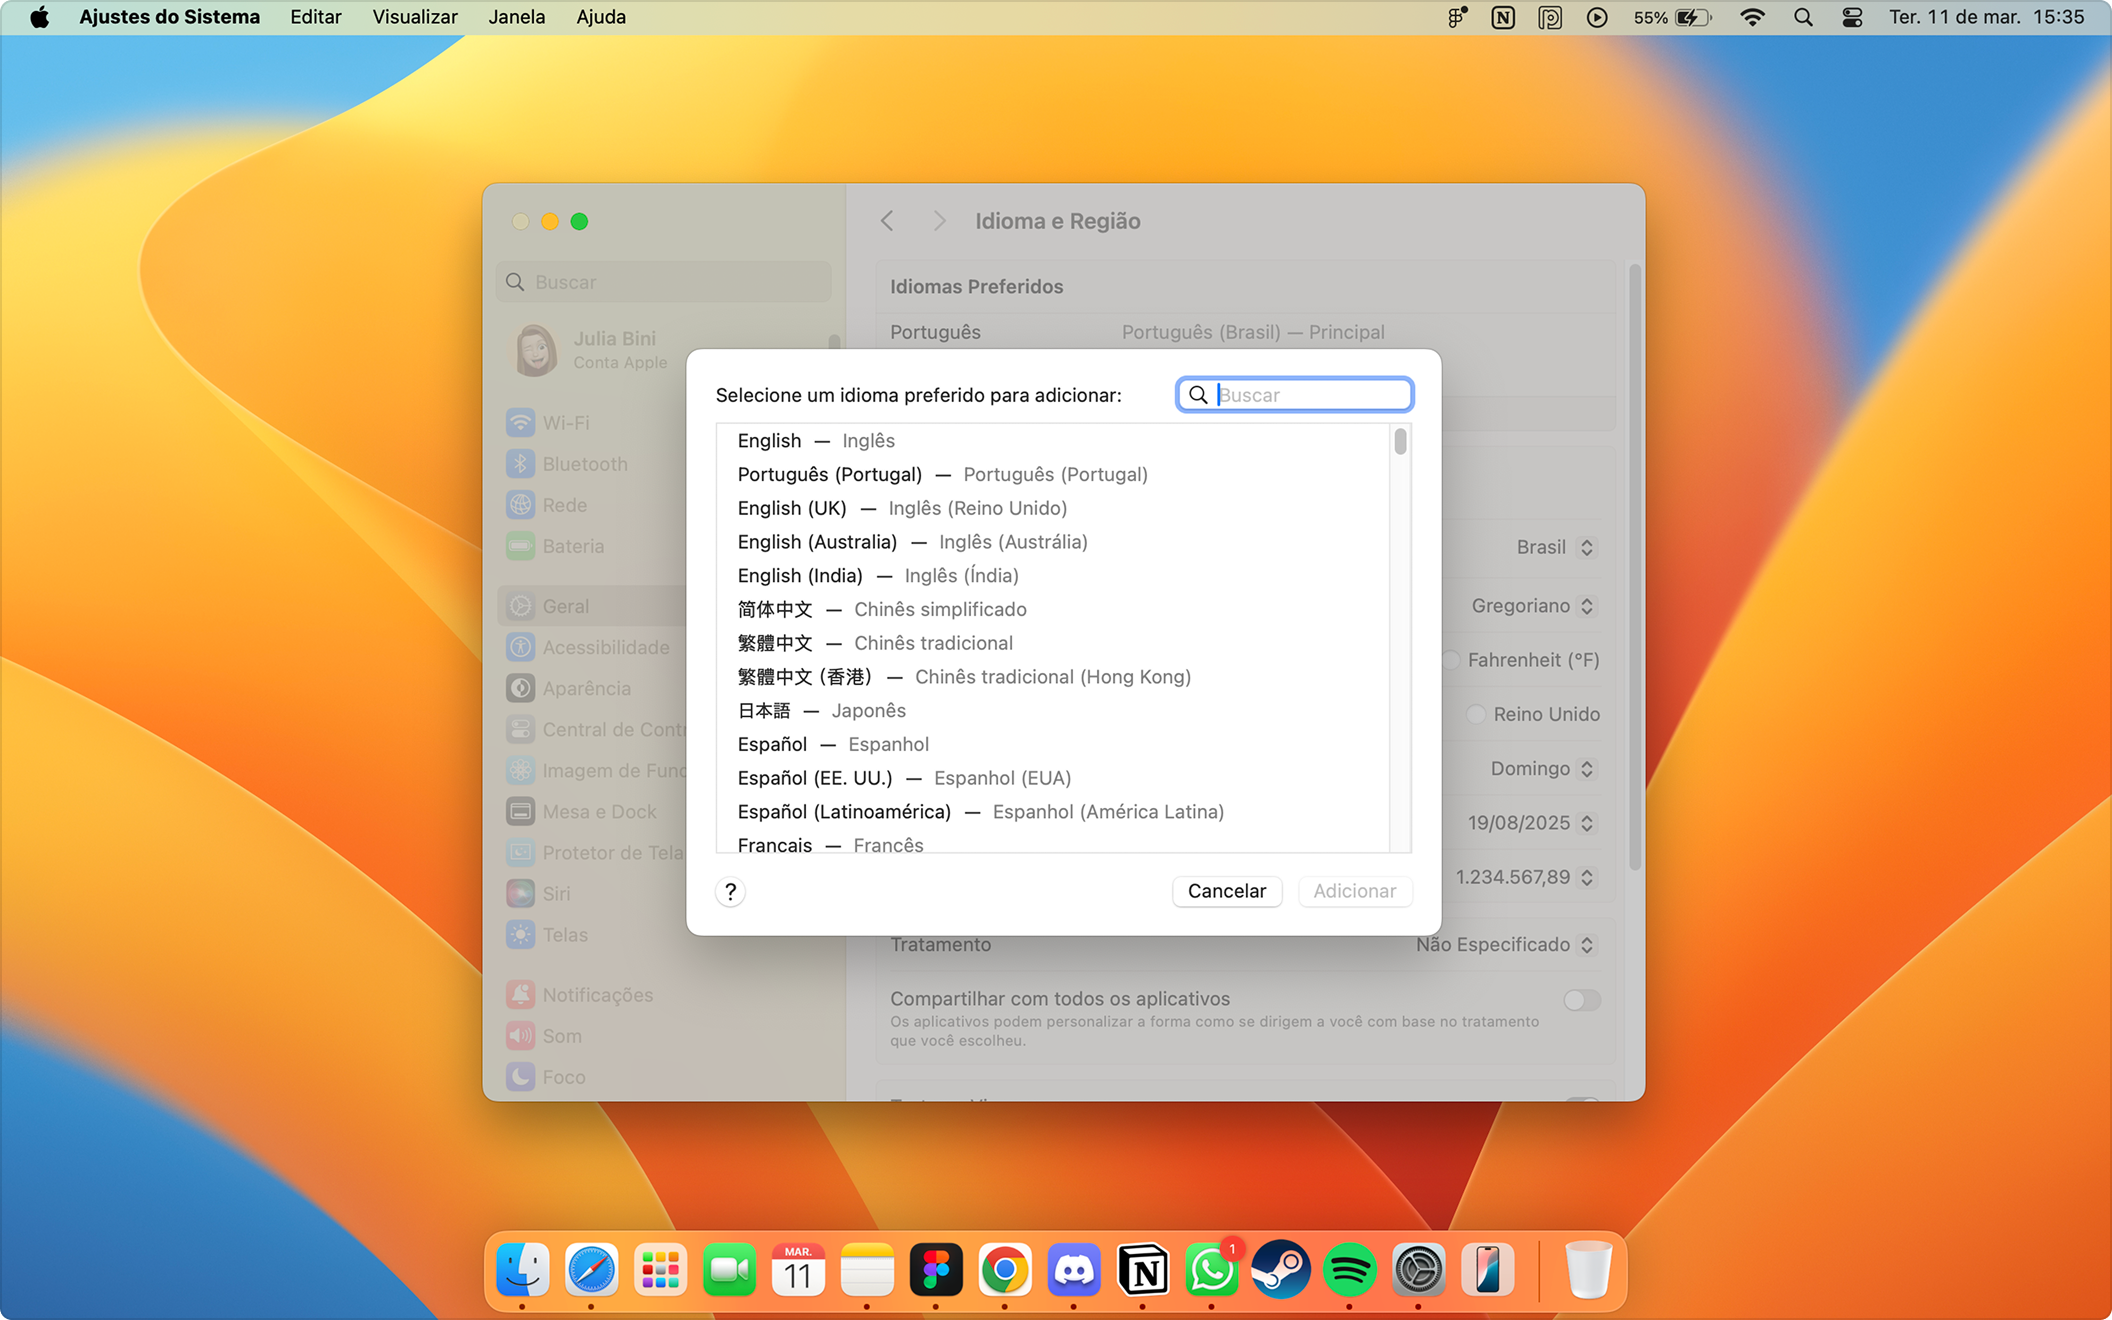Click the language list scrollbar thumb
2112x1320 pixels.
pyautogui.click(x=1400, y=441)
